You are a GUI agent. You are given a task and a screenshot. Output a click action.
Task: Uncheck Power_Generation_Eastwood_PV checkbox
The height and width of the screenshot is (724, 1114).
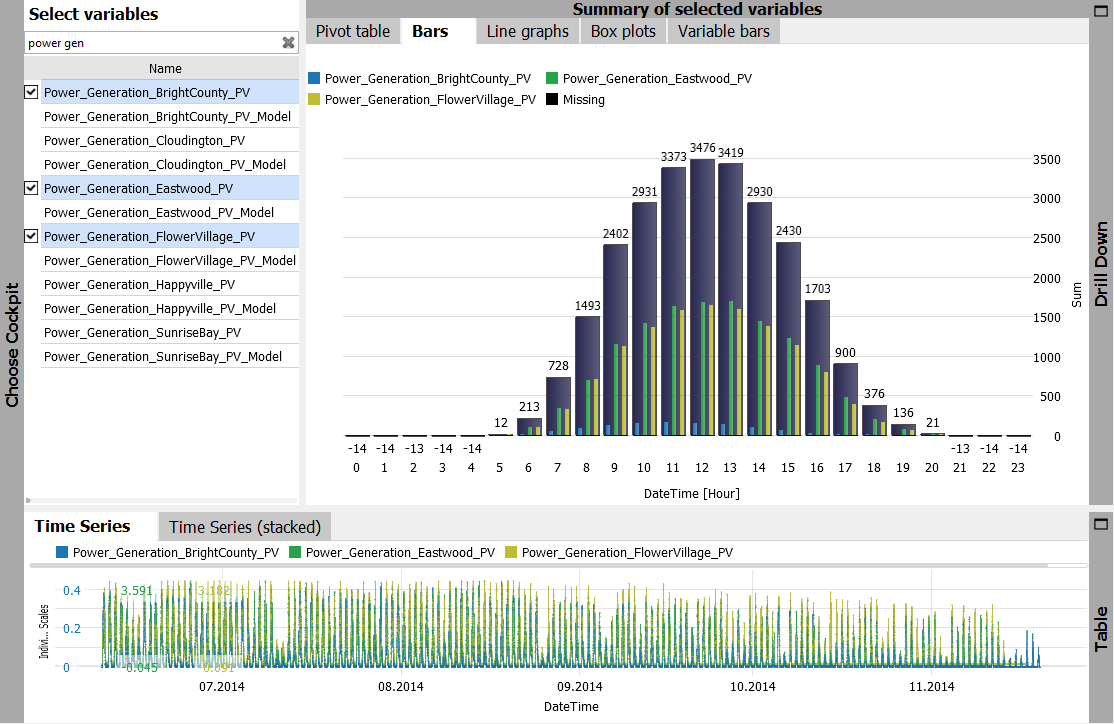(31, 188)
